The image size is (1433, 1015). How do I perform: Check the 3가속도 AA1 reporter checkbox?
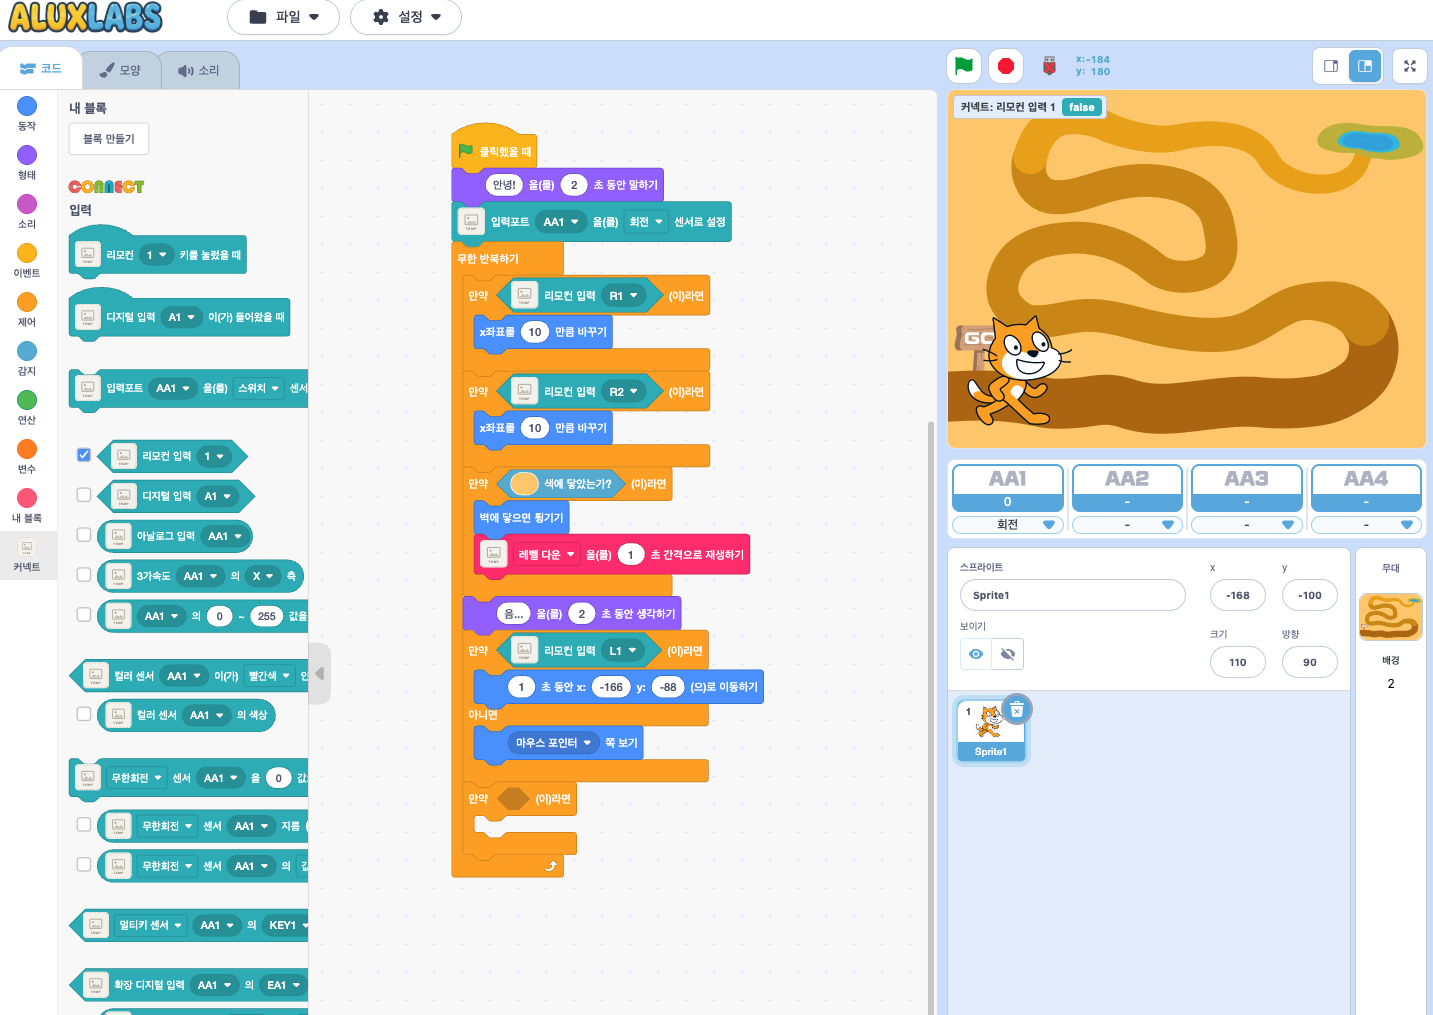(x=84, y=575)
